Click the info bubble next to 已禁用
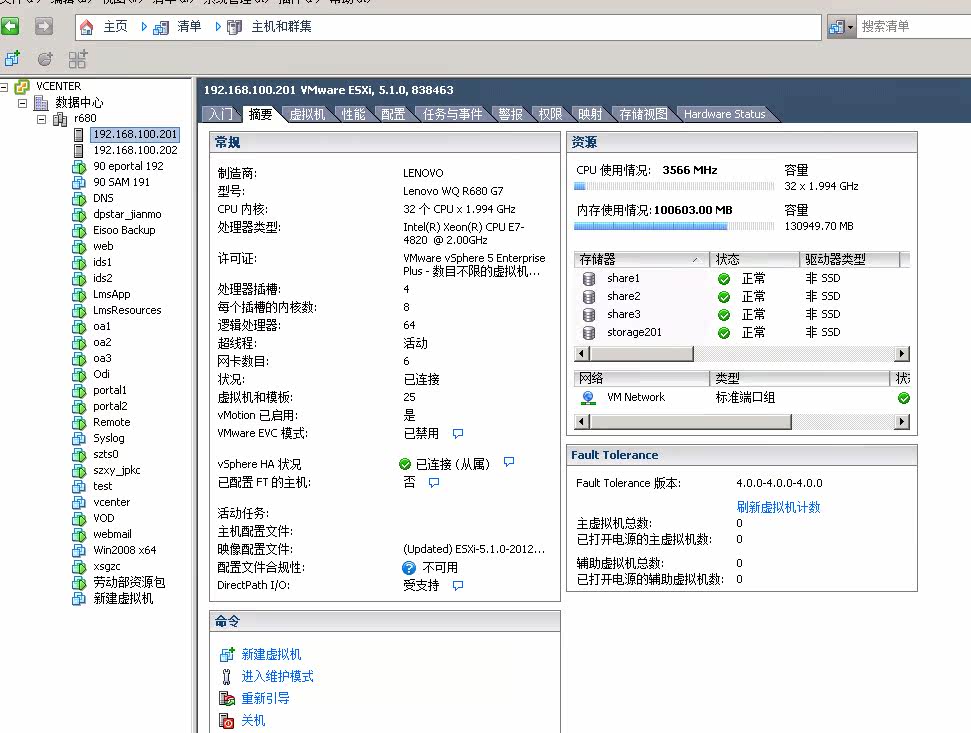The image size is (971, 733). coord(458,433)
